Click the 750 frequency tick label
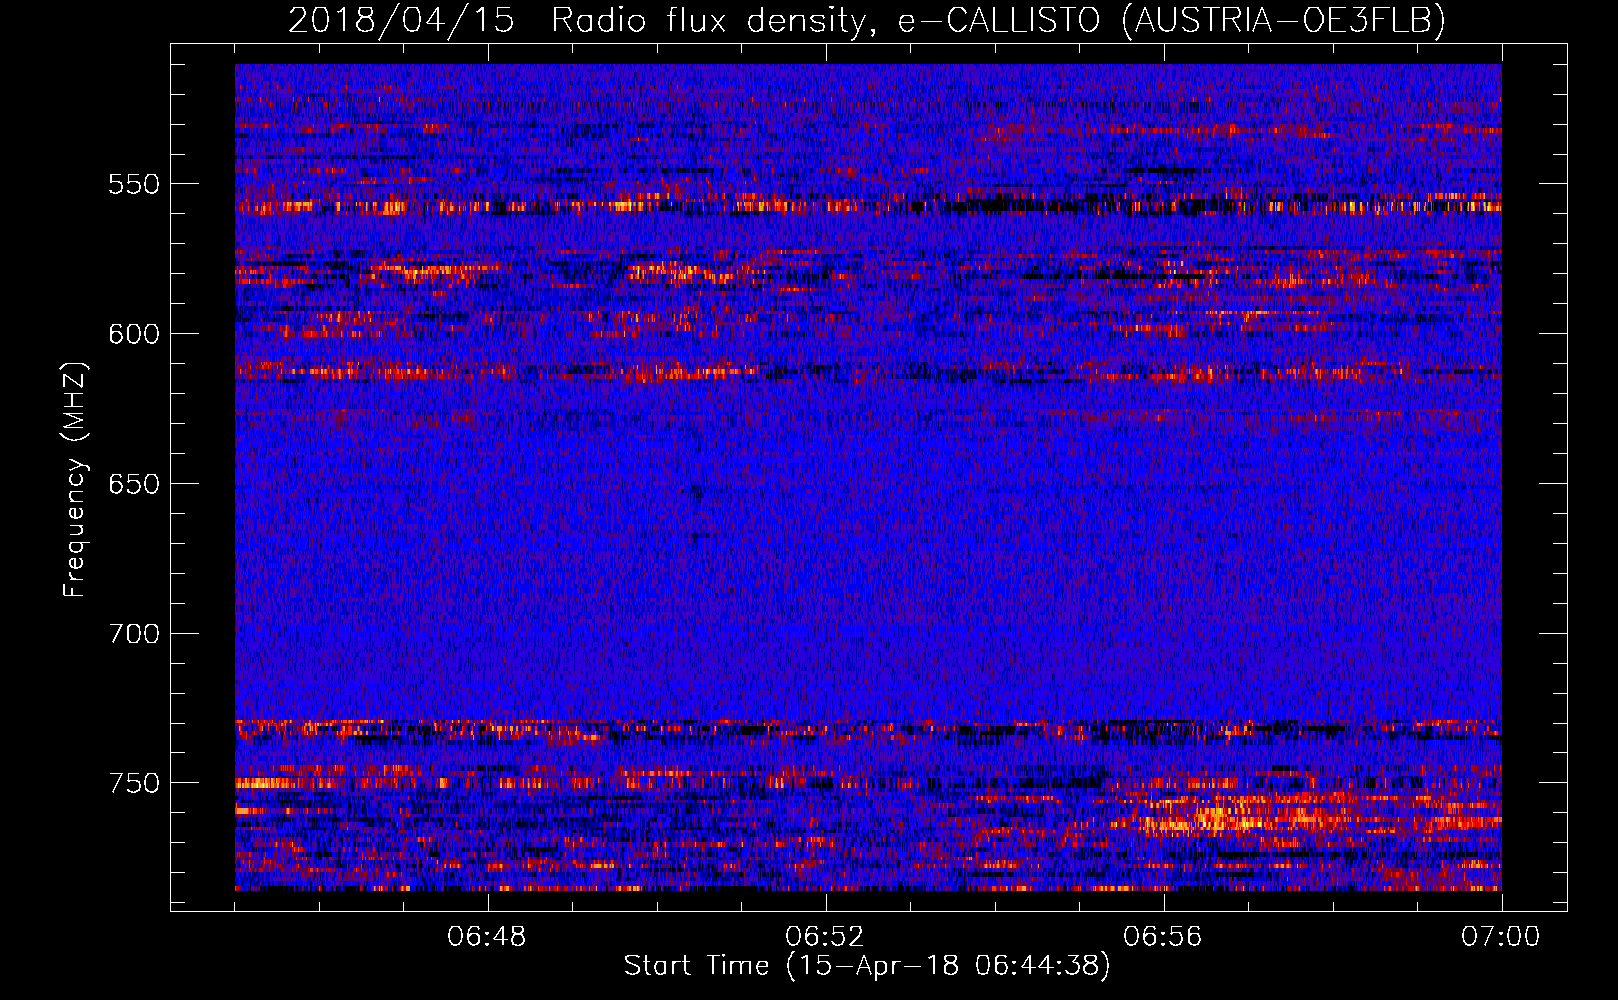This screenshot has width=1618, height=1000. coord(134,783)
